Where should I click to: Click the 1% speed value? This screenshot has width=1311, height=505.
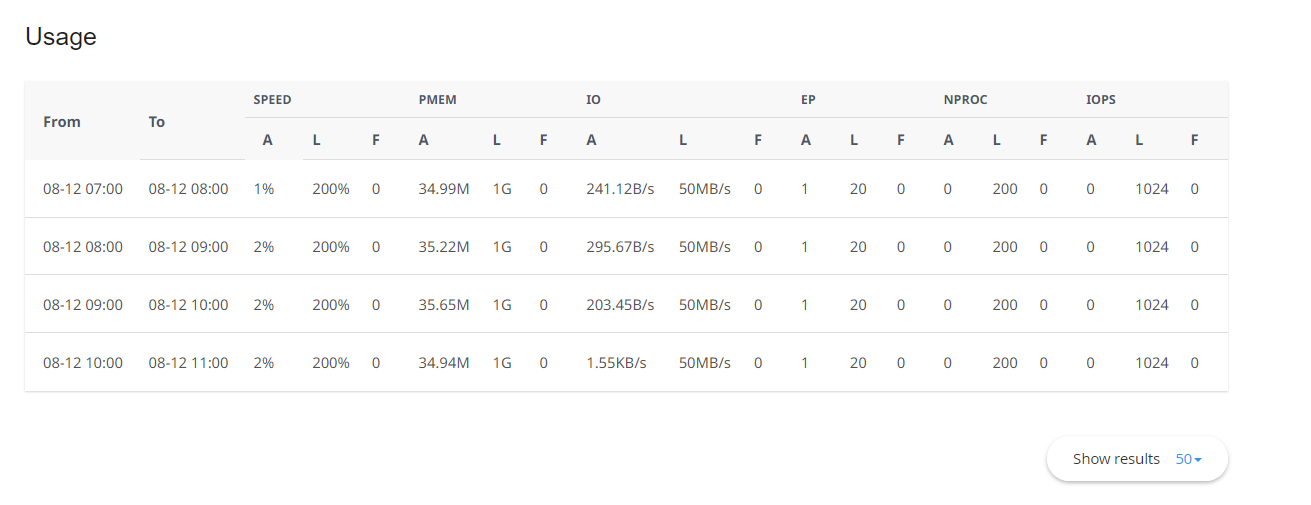(x=263, y=189)
